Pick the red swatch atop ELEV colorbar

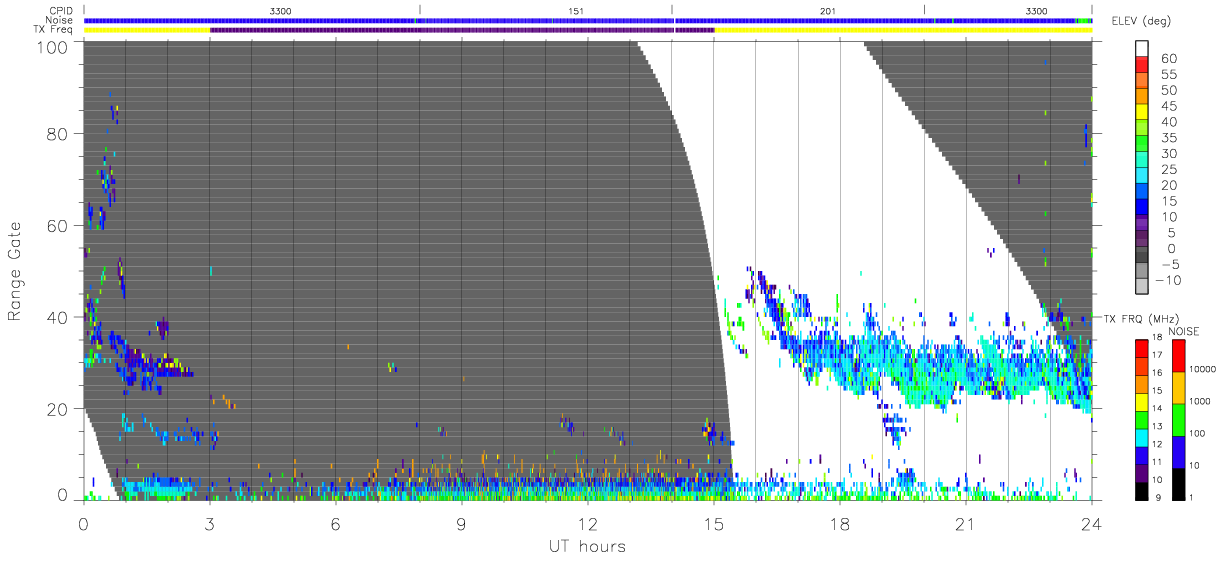coord(1141,64)
